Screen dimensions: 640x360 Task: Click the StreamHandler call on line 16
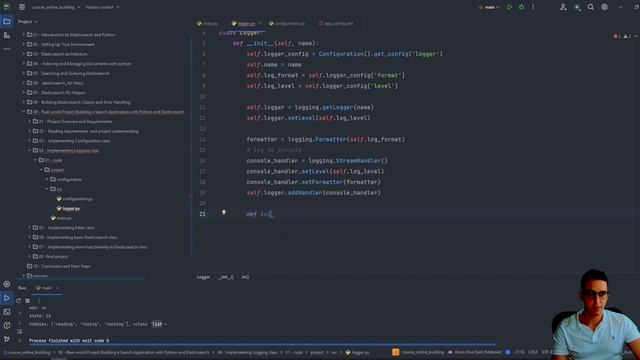[x=361, y=161]
